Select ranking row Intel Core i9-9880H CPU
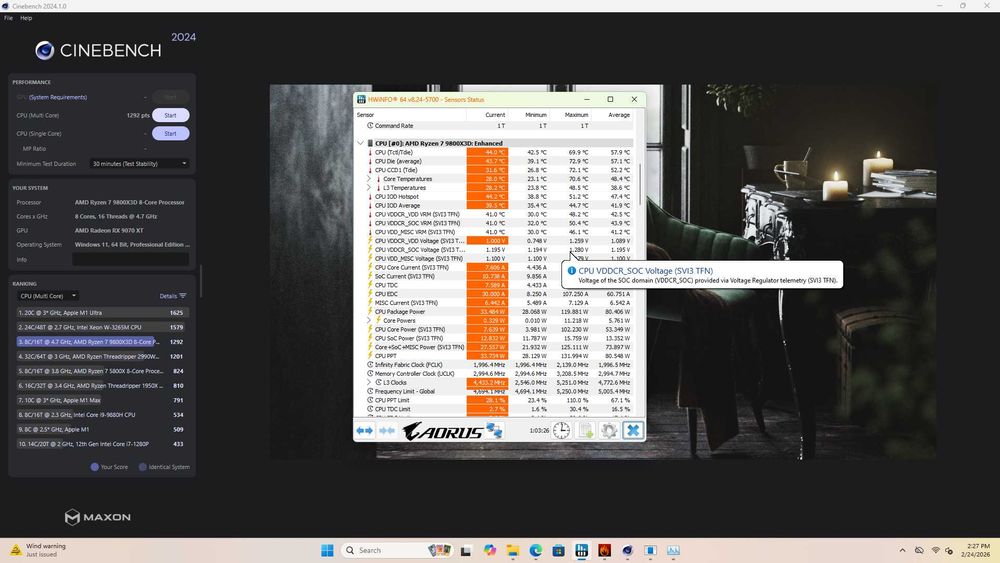Image resolution: width=1000 pixels, height=563 pixels. pos(101,414)
